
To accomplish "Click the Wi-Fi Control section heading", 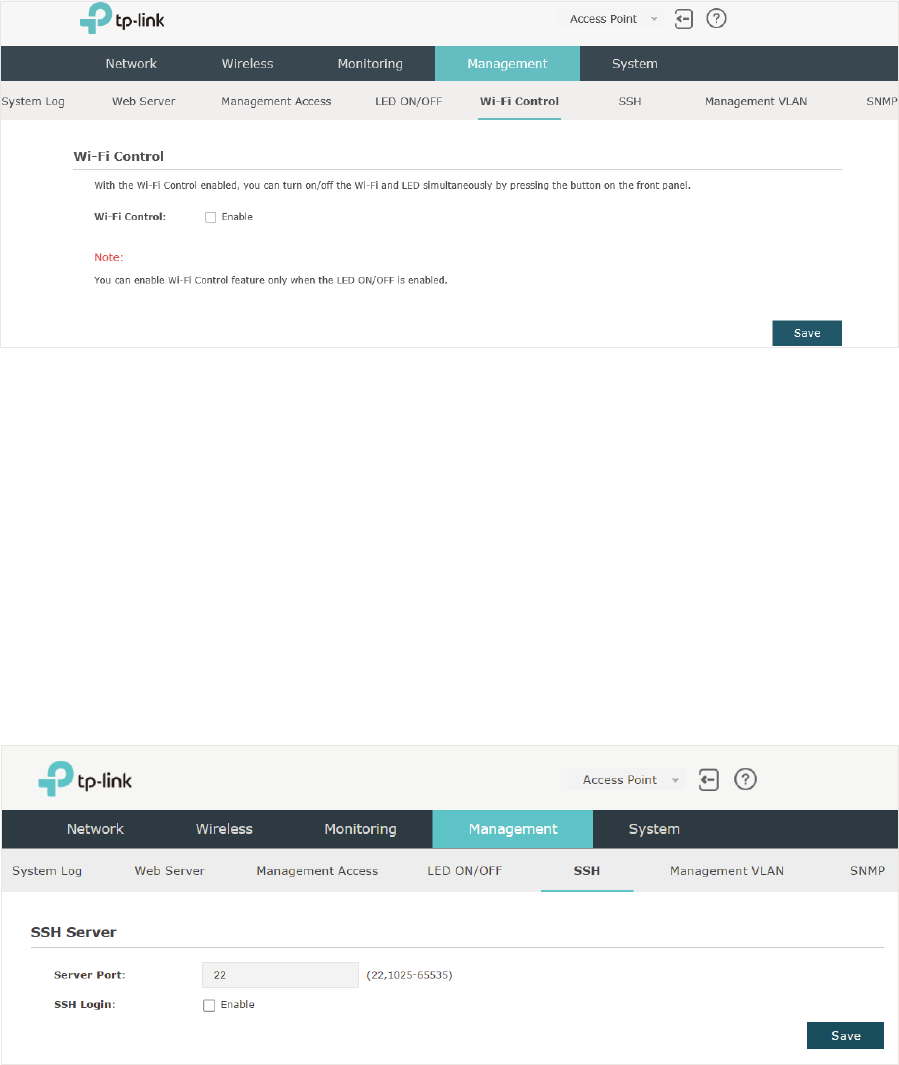I will click(119, 156).
